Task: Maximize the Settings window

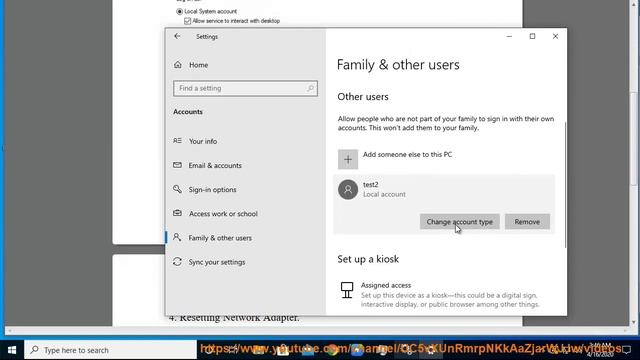Action: click(x=532, y=36)
